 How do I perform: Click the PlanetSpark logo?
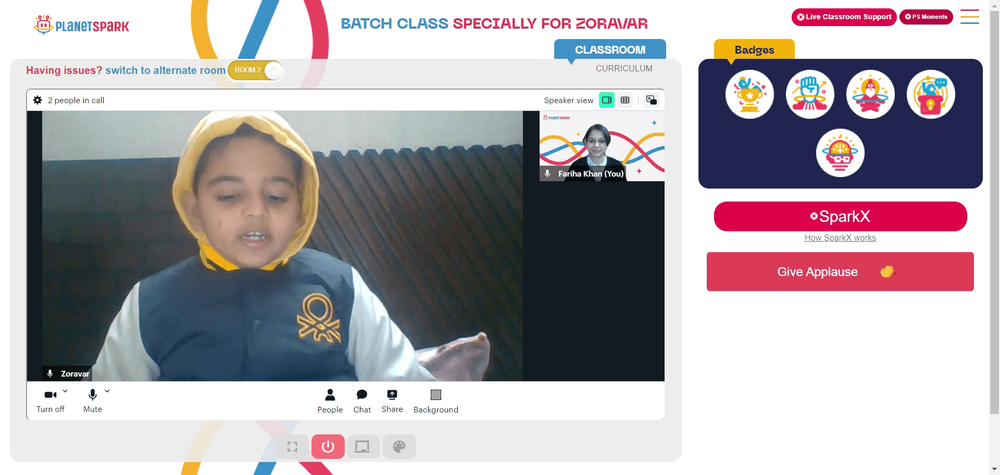coord(81,25)
